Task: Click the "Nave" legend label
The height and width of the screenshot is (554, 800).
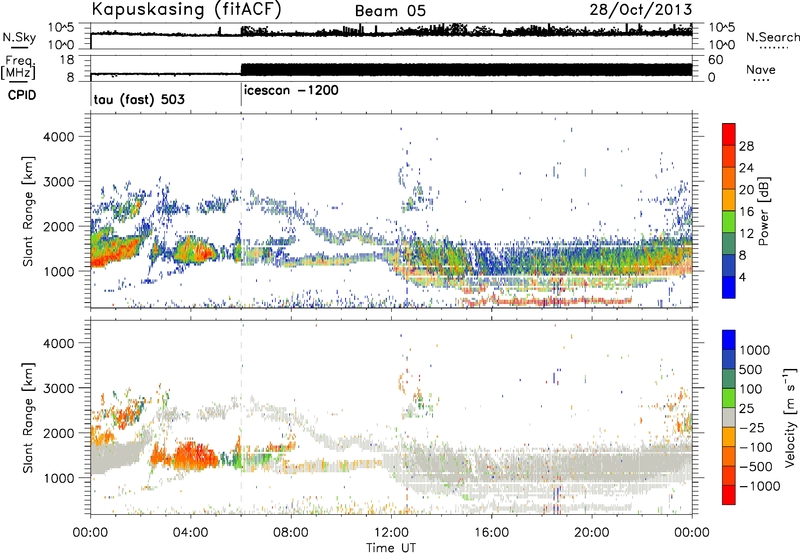Action: click(x=761, y=69)
